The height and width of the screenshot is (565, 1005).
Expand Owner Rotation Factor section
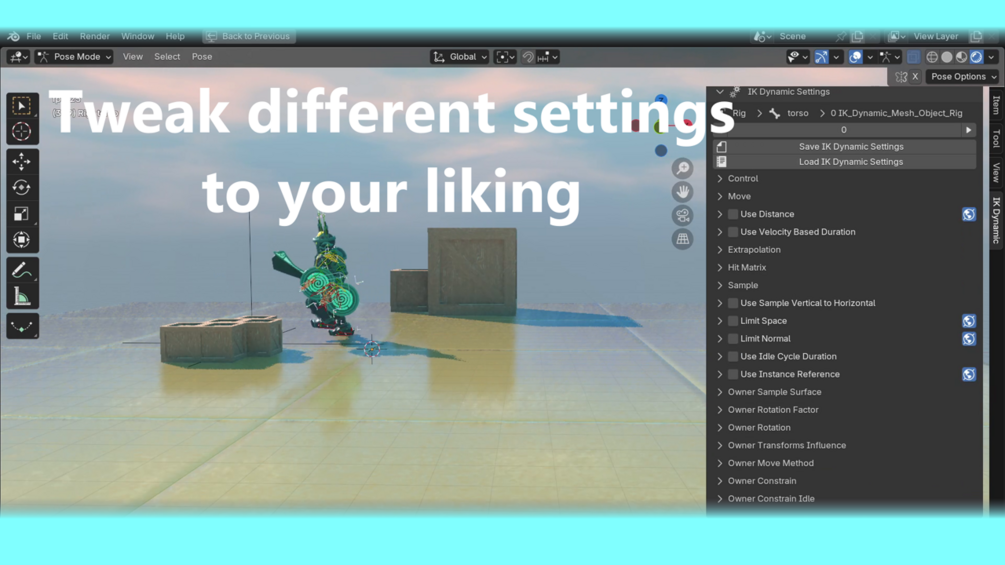click(720, 410)
